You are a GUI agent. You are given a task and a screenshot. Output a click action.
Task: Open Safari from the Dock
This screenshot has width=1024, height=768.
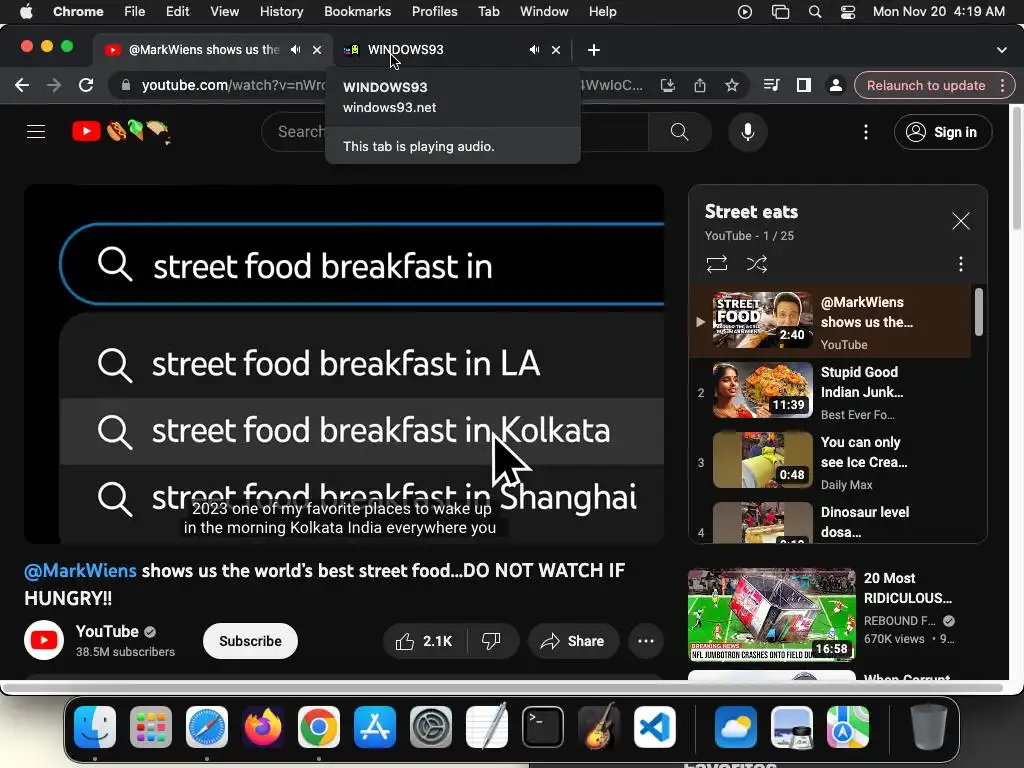point(207,727)
